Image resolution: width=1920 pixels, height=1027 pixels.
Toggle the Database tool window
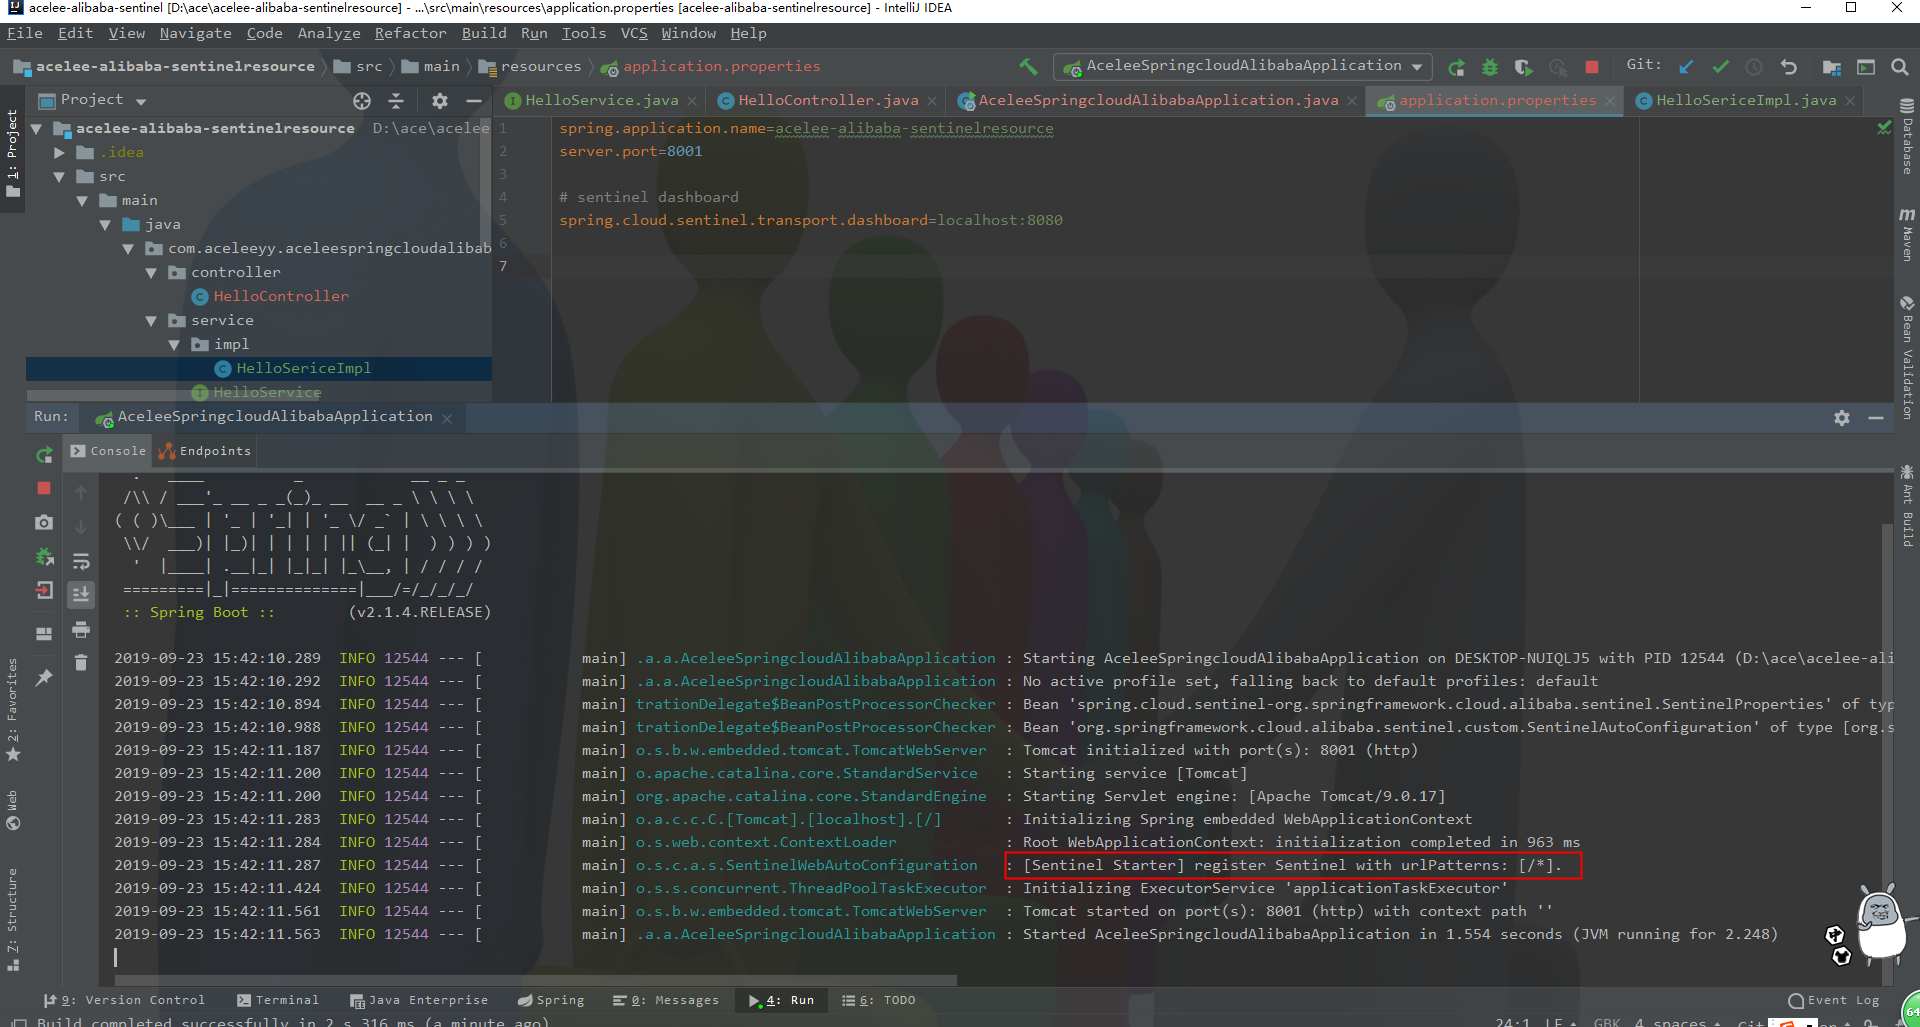[1907, 136]
